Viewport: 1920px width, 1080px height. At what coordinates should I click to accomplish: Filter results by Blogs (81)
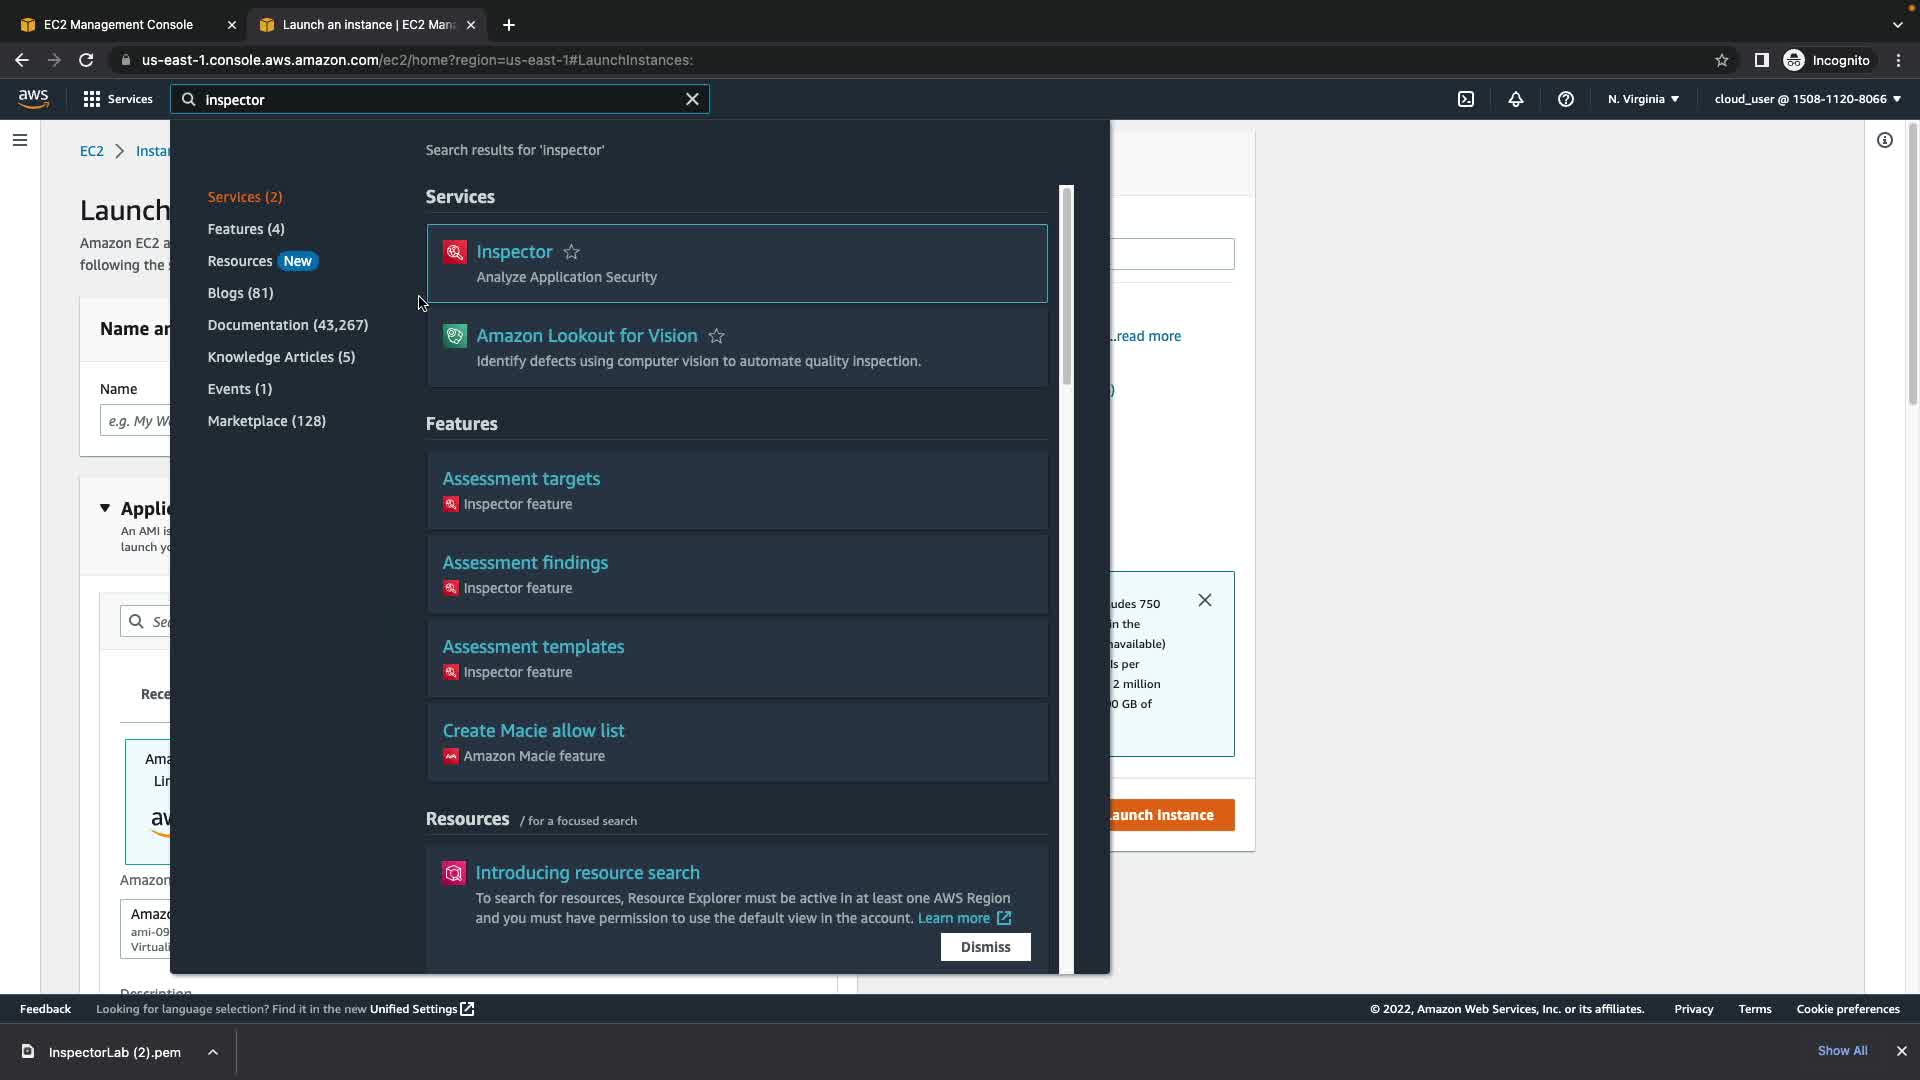tap(240, 293)
